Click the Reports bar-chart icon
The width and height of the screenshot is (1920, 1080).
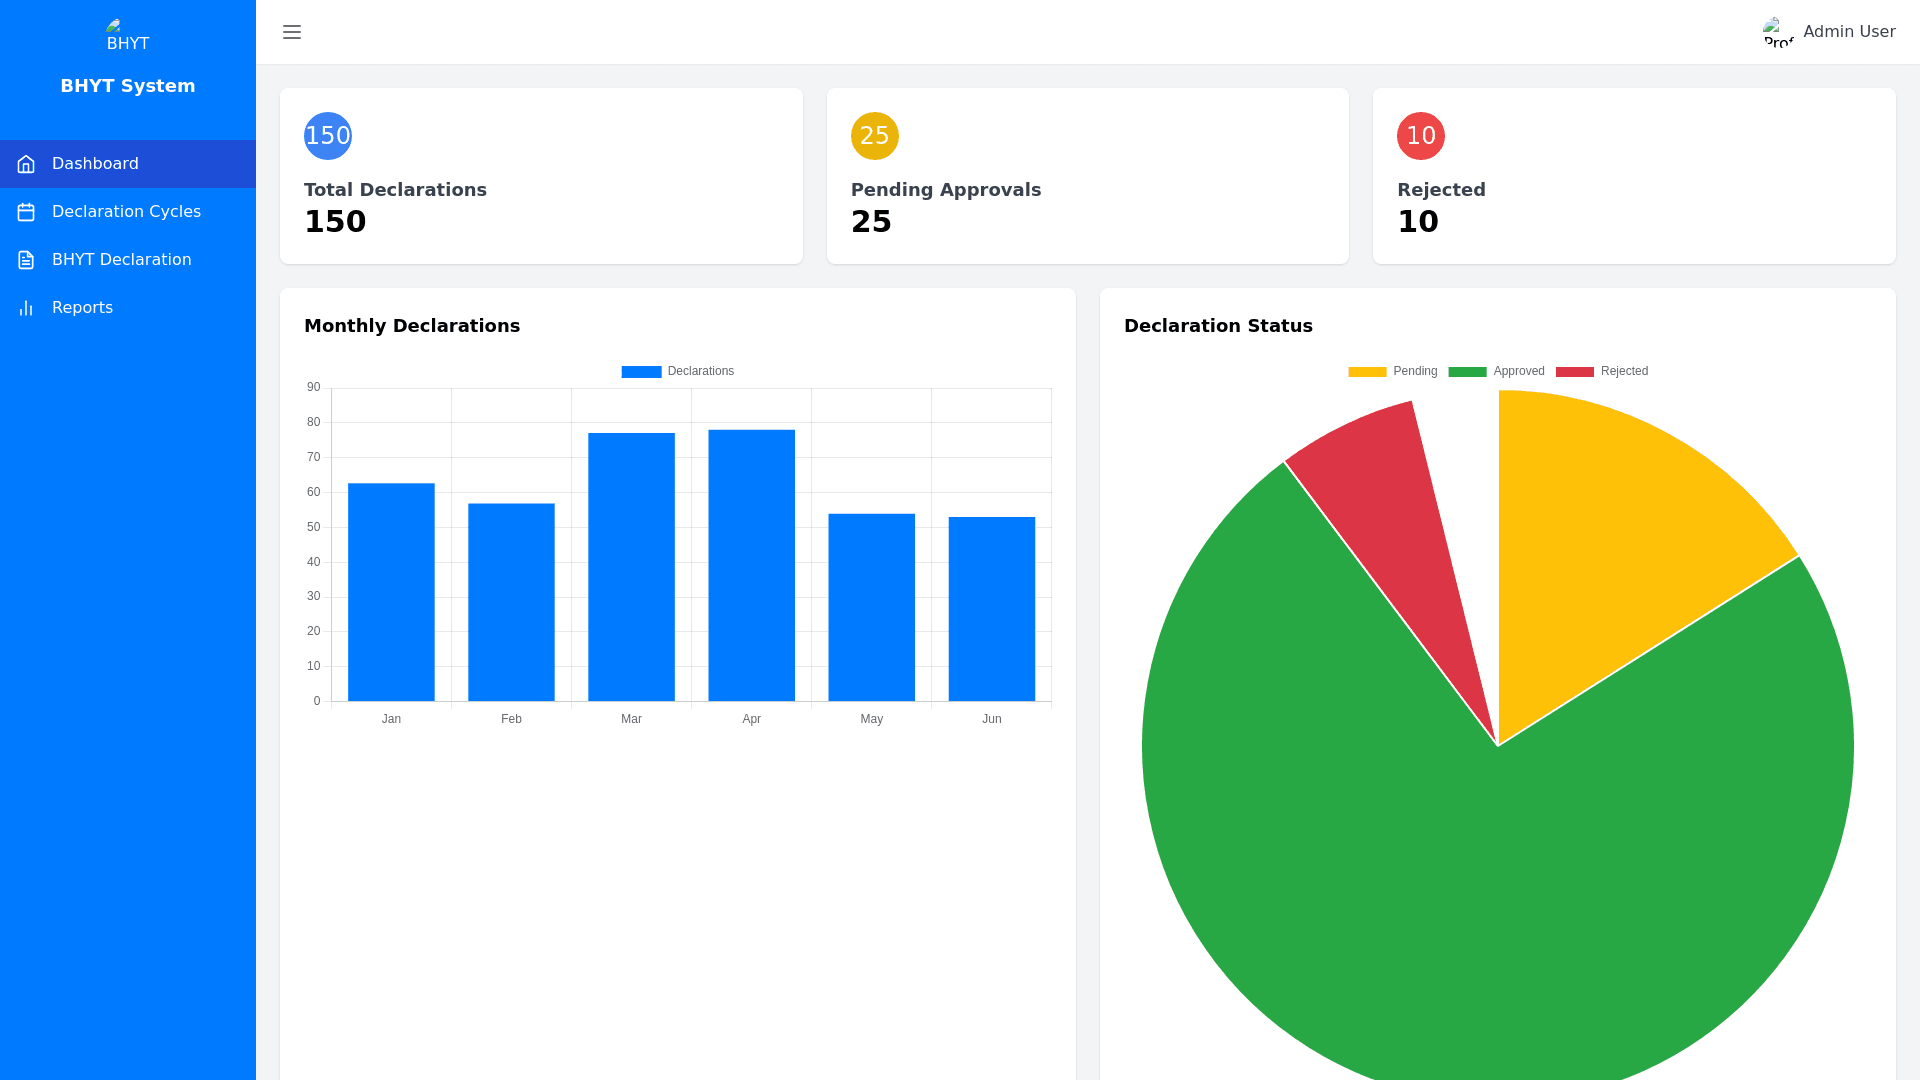click(x=26, y=308)
